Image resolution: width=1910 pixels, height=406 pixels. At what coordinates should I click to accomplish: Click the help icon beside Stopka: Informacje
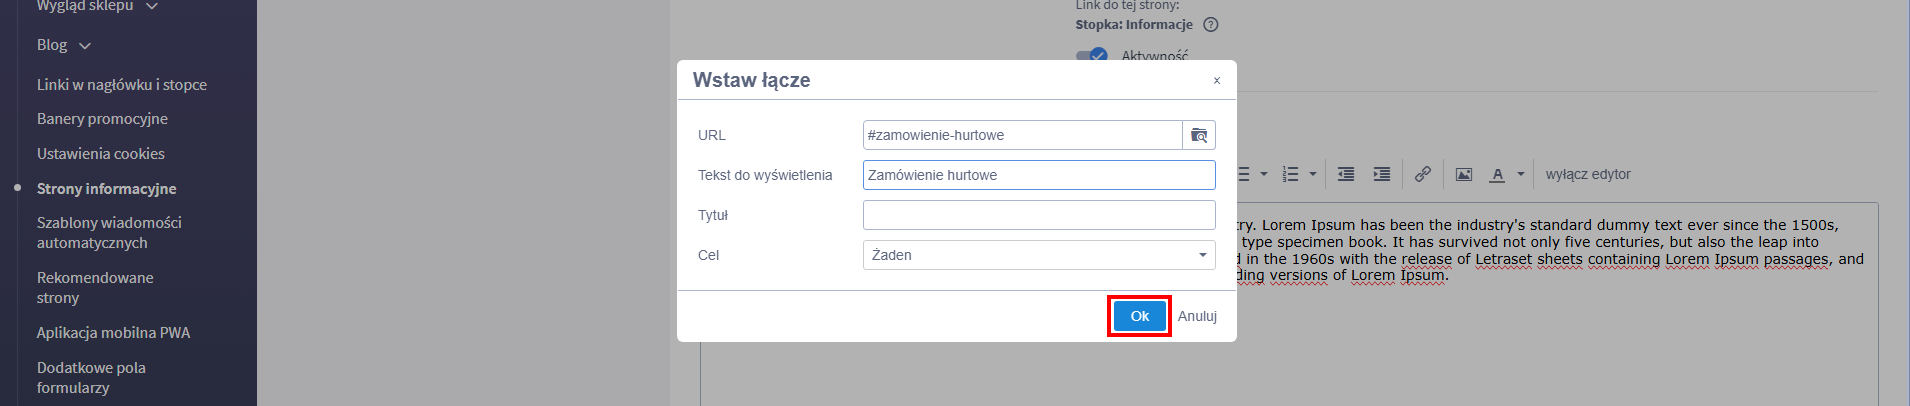pyautogui.click(x=1211, y=25)
